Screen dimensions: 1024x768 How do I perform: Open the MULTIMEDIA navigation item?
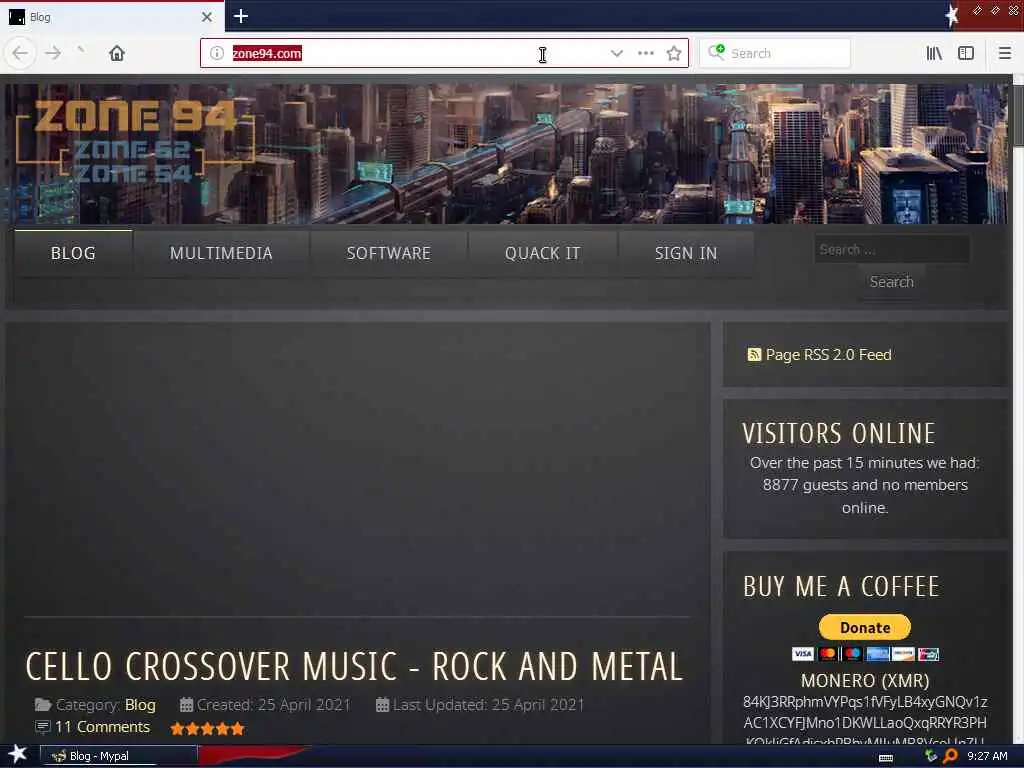click(x=221, y=253)
